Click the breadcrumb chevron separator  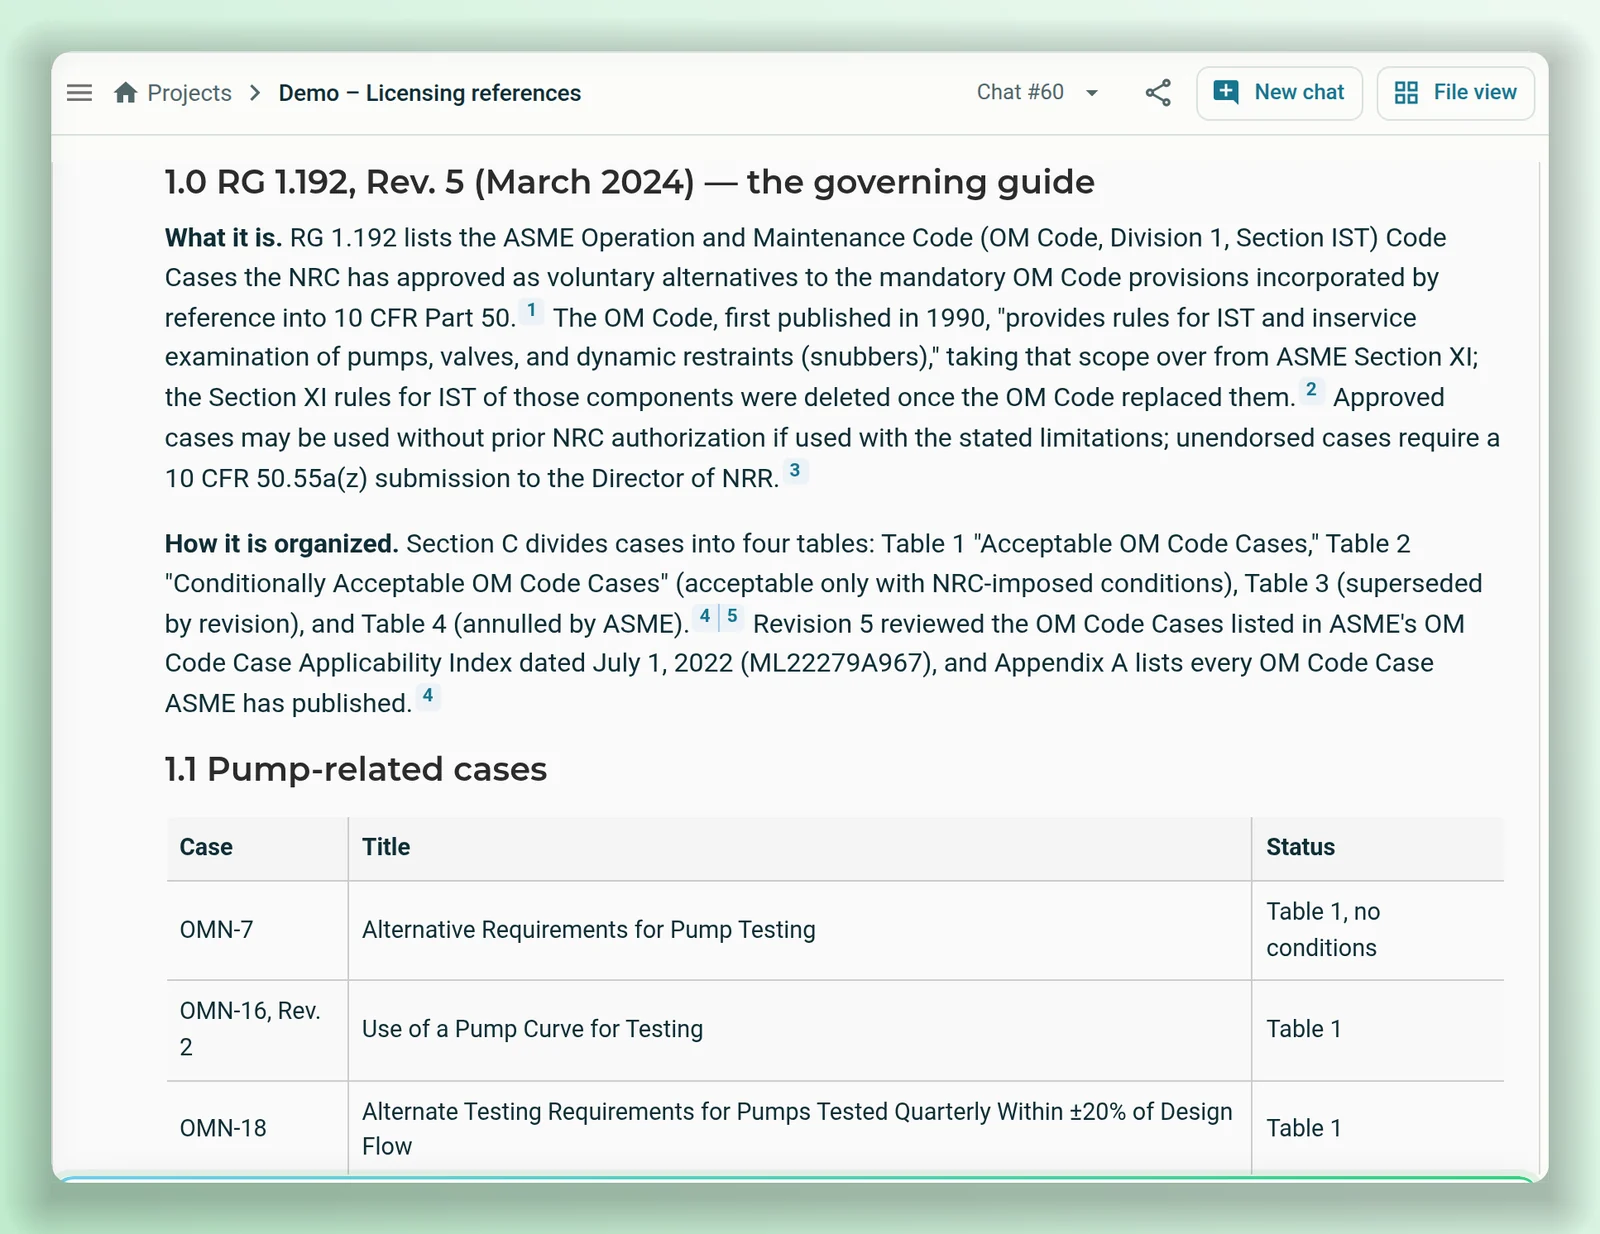tap(255, 93)
